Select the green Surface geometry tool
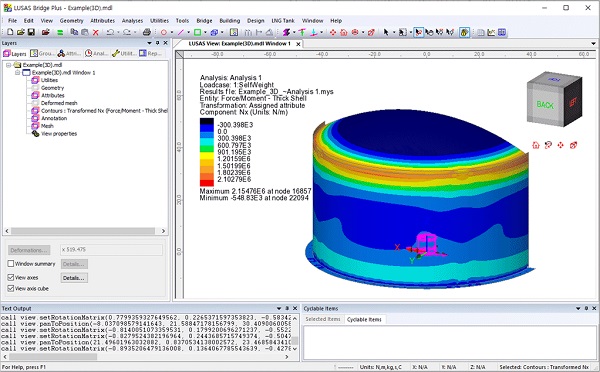 [197, 33]
